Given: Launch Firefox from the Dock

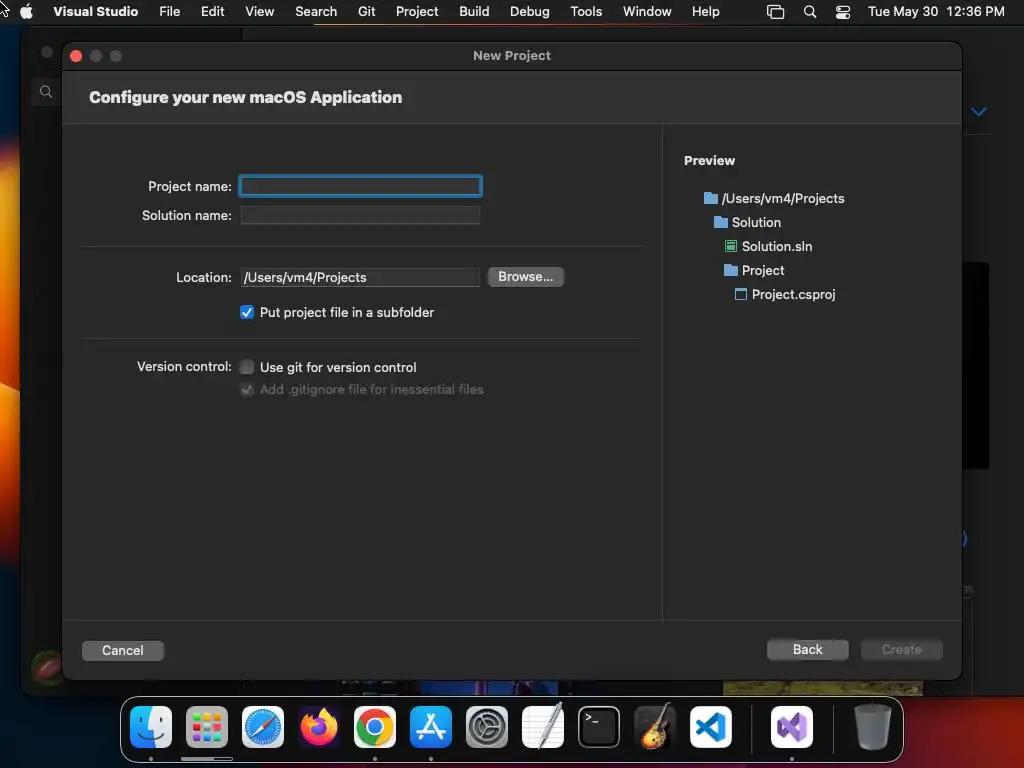Looking at the screenshot, I should tap(319, 727).
